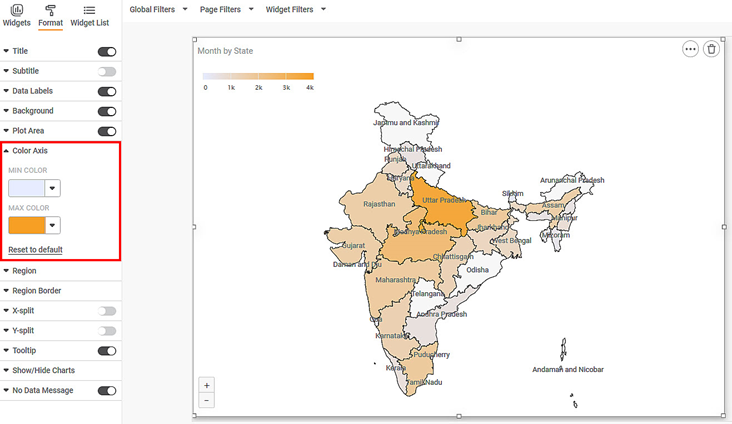The height and width of the screenshot is (424, 732).
Task: Open the Widget List icon
Action: tap(89, 10)
